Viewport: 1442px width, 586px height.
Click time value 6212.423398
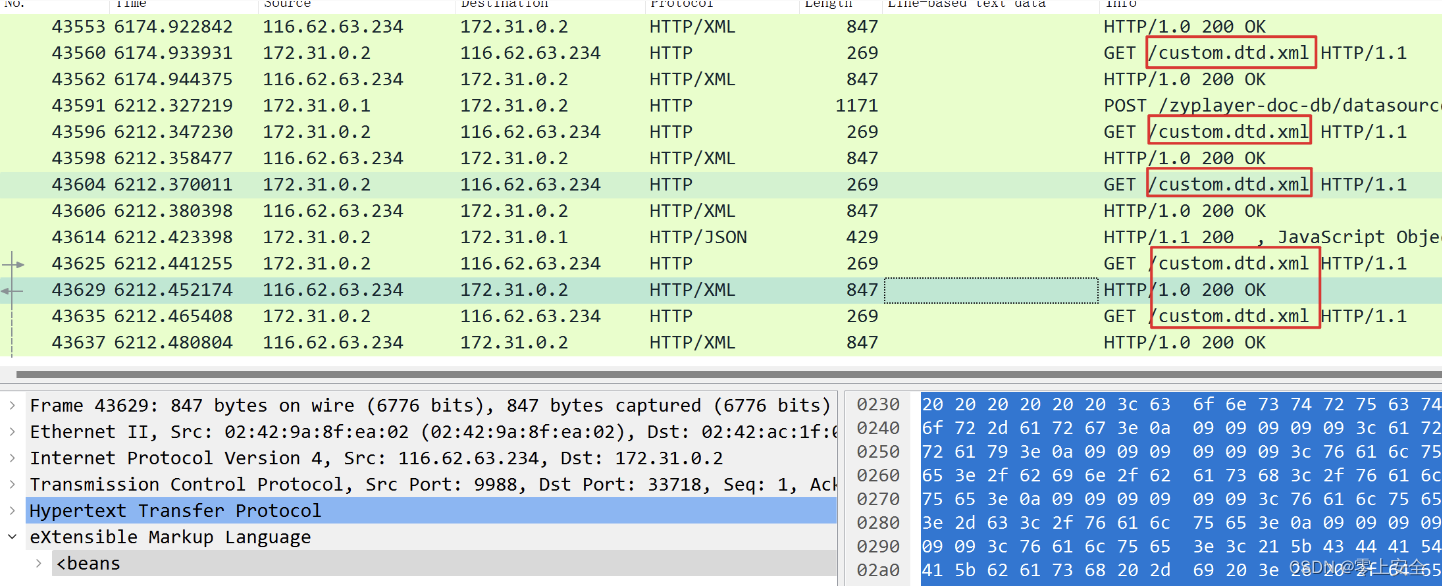click(x=173, y=237)
